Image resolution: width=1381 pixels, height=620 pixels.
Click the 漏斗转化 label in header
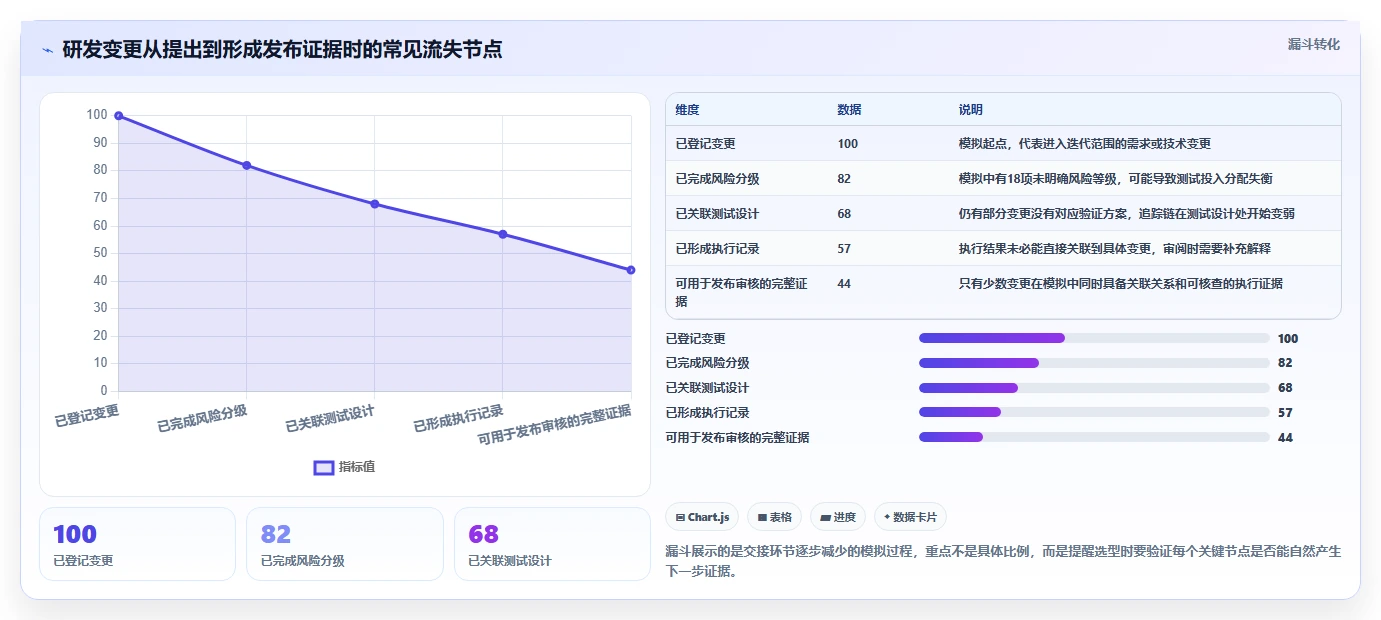[x=1313, y=44]
